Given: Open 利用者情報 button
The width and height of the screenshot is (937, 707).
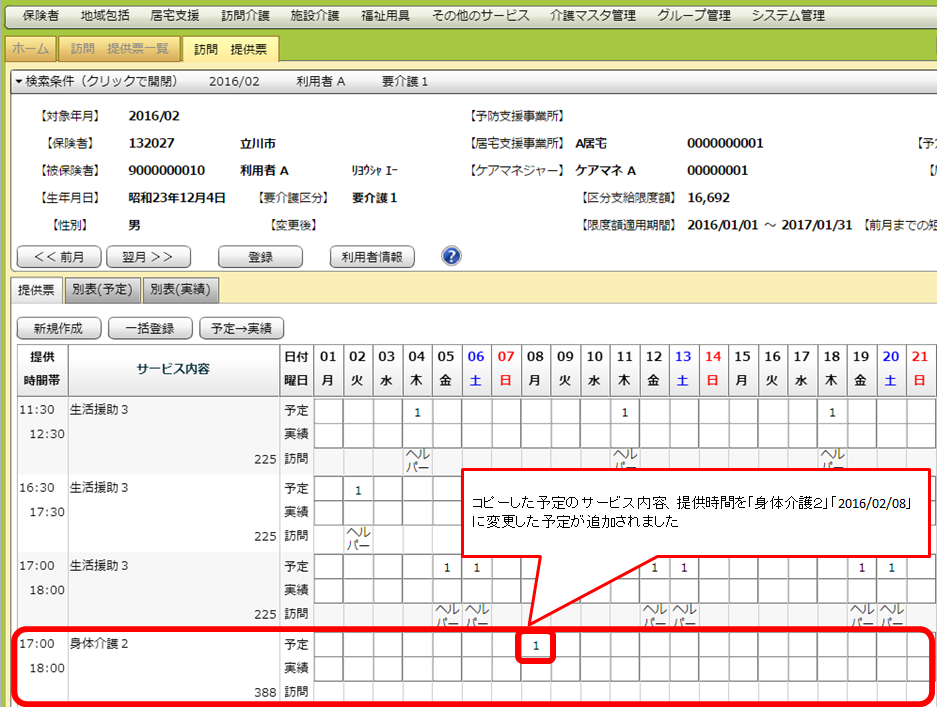Looking at the screenshot, I should [371, 257].
